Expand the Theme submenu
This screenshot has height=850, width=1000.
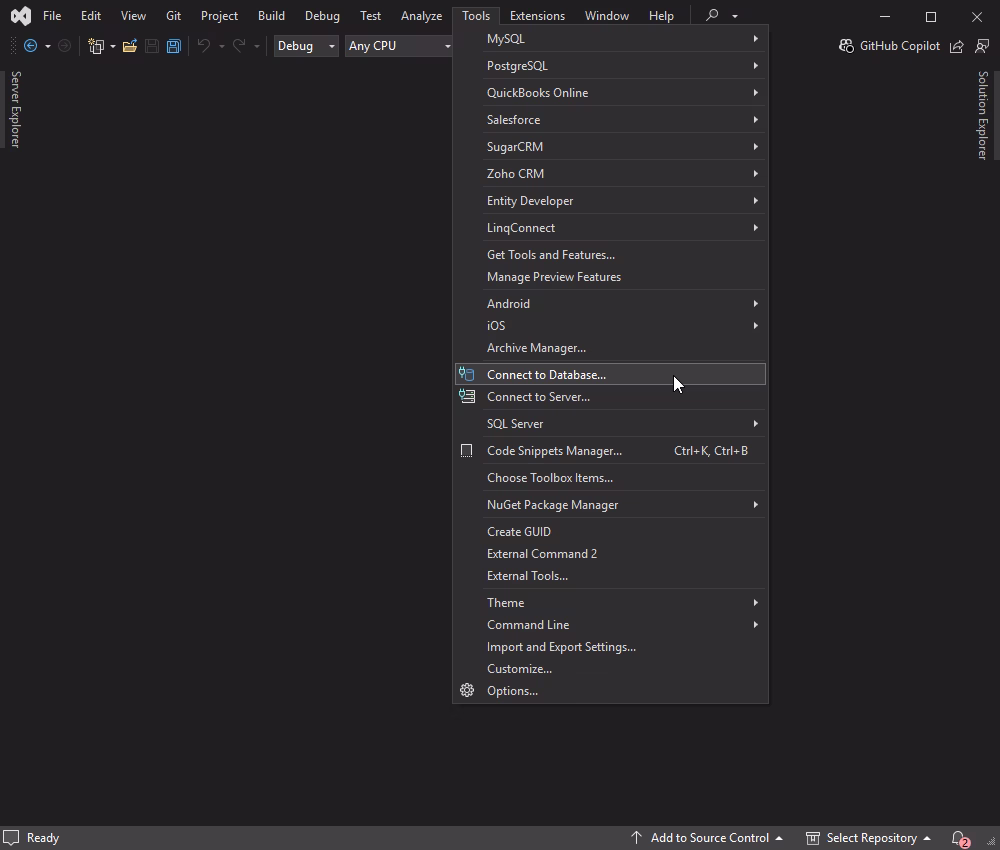pyautogui.click(x=611, y=603)
